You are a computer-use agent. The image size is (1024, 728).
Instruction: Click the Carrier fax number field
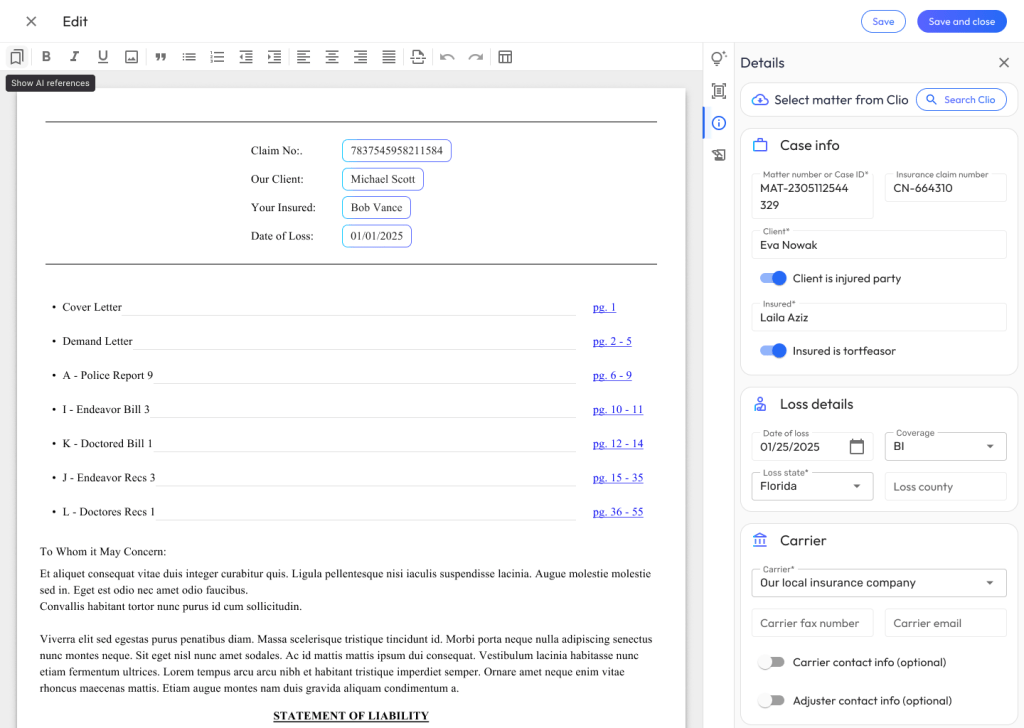811,623
